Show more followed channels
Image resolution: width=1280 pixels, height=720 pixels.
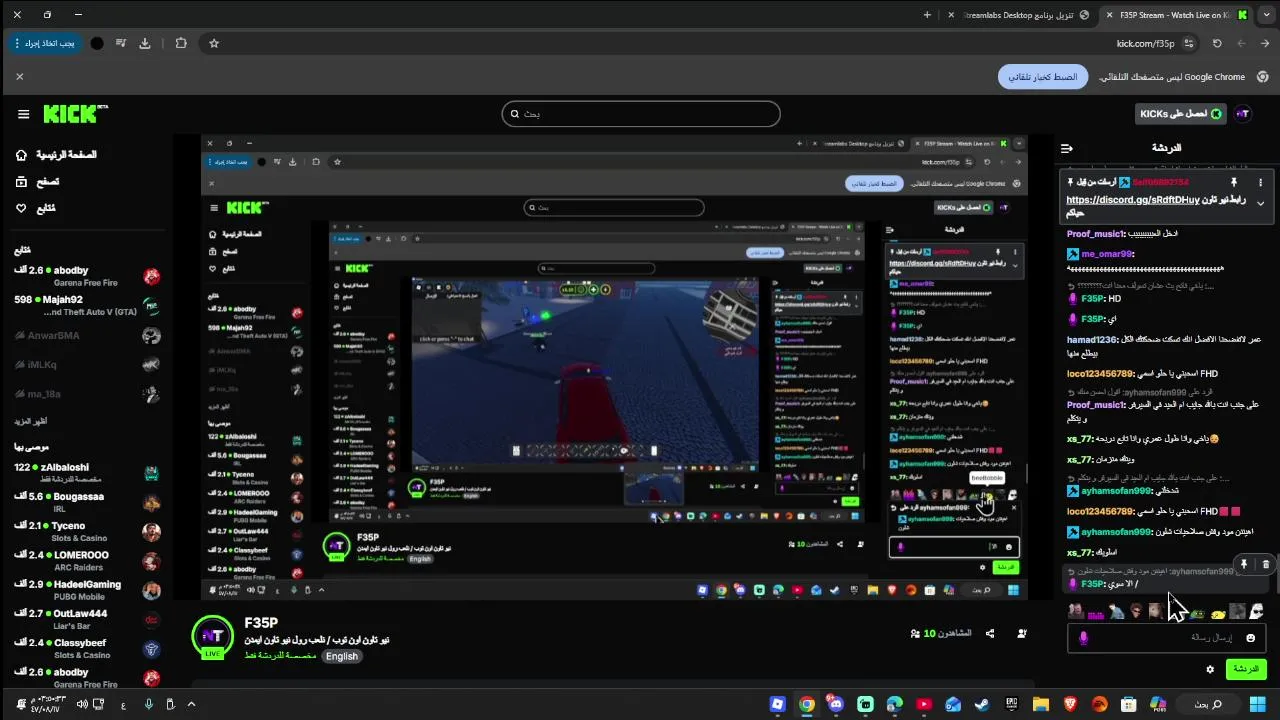(32, 422)
